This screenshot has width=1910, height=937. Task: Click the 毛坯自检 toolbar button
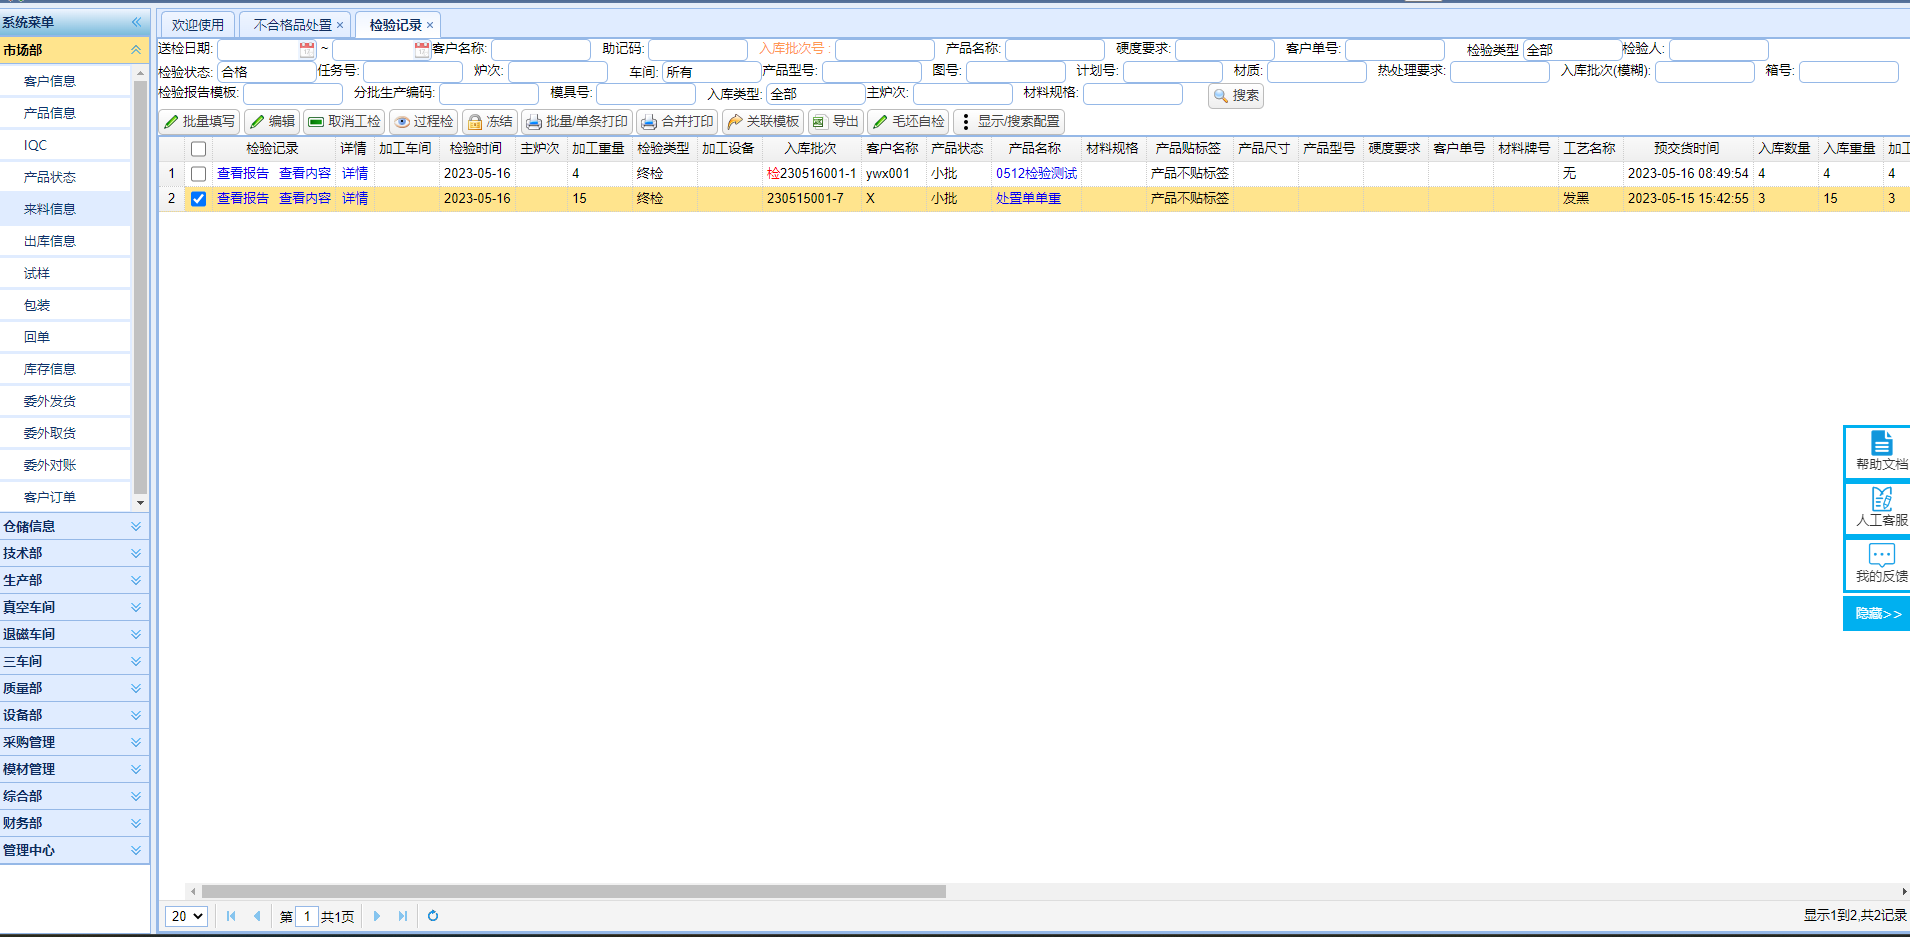click(908, 121)
